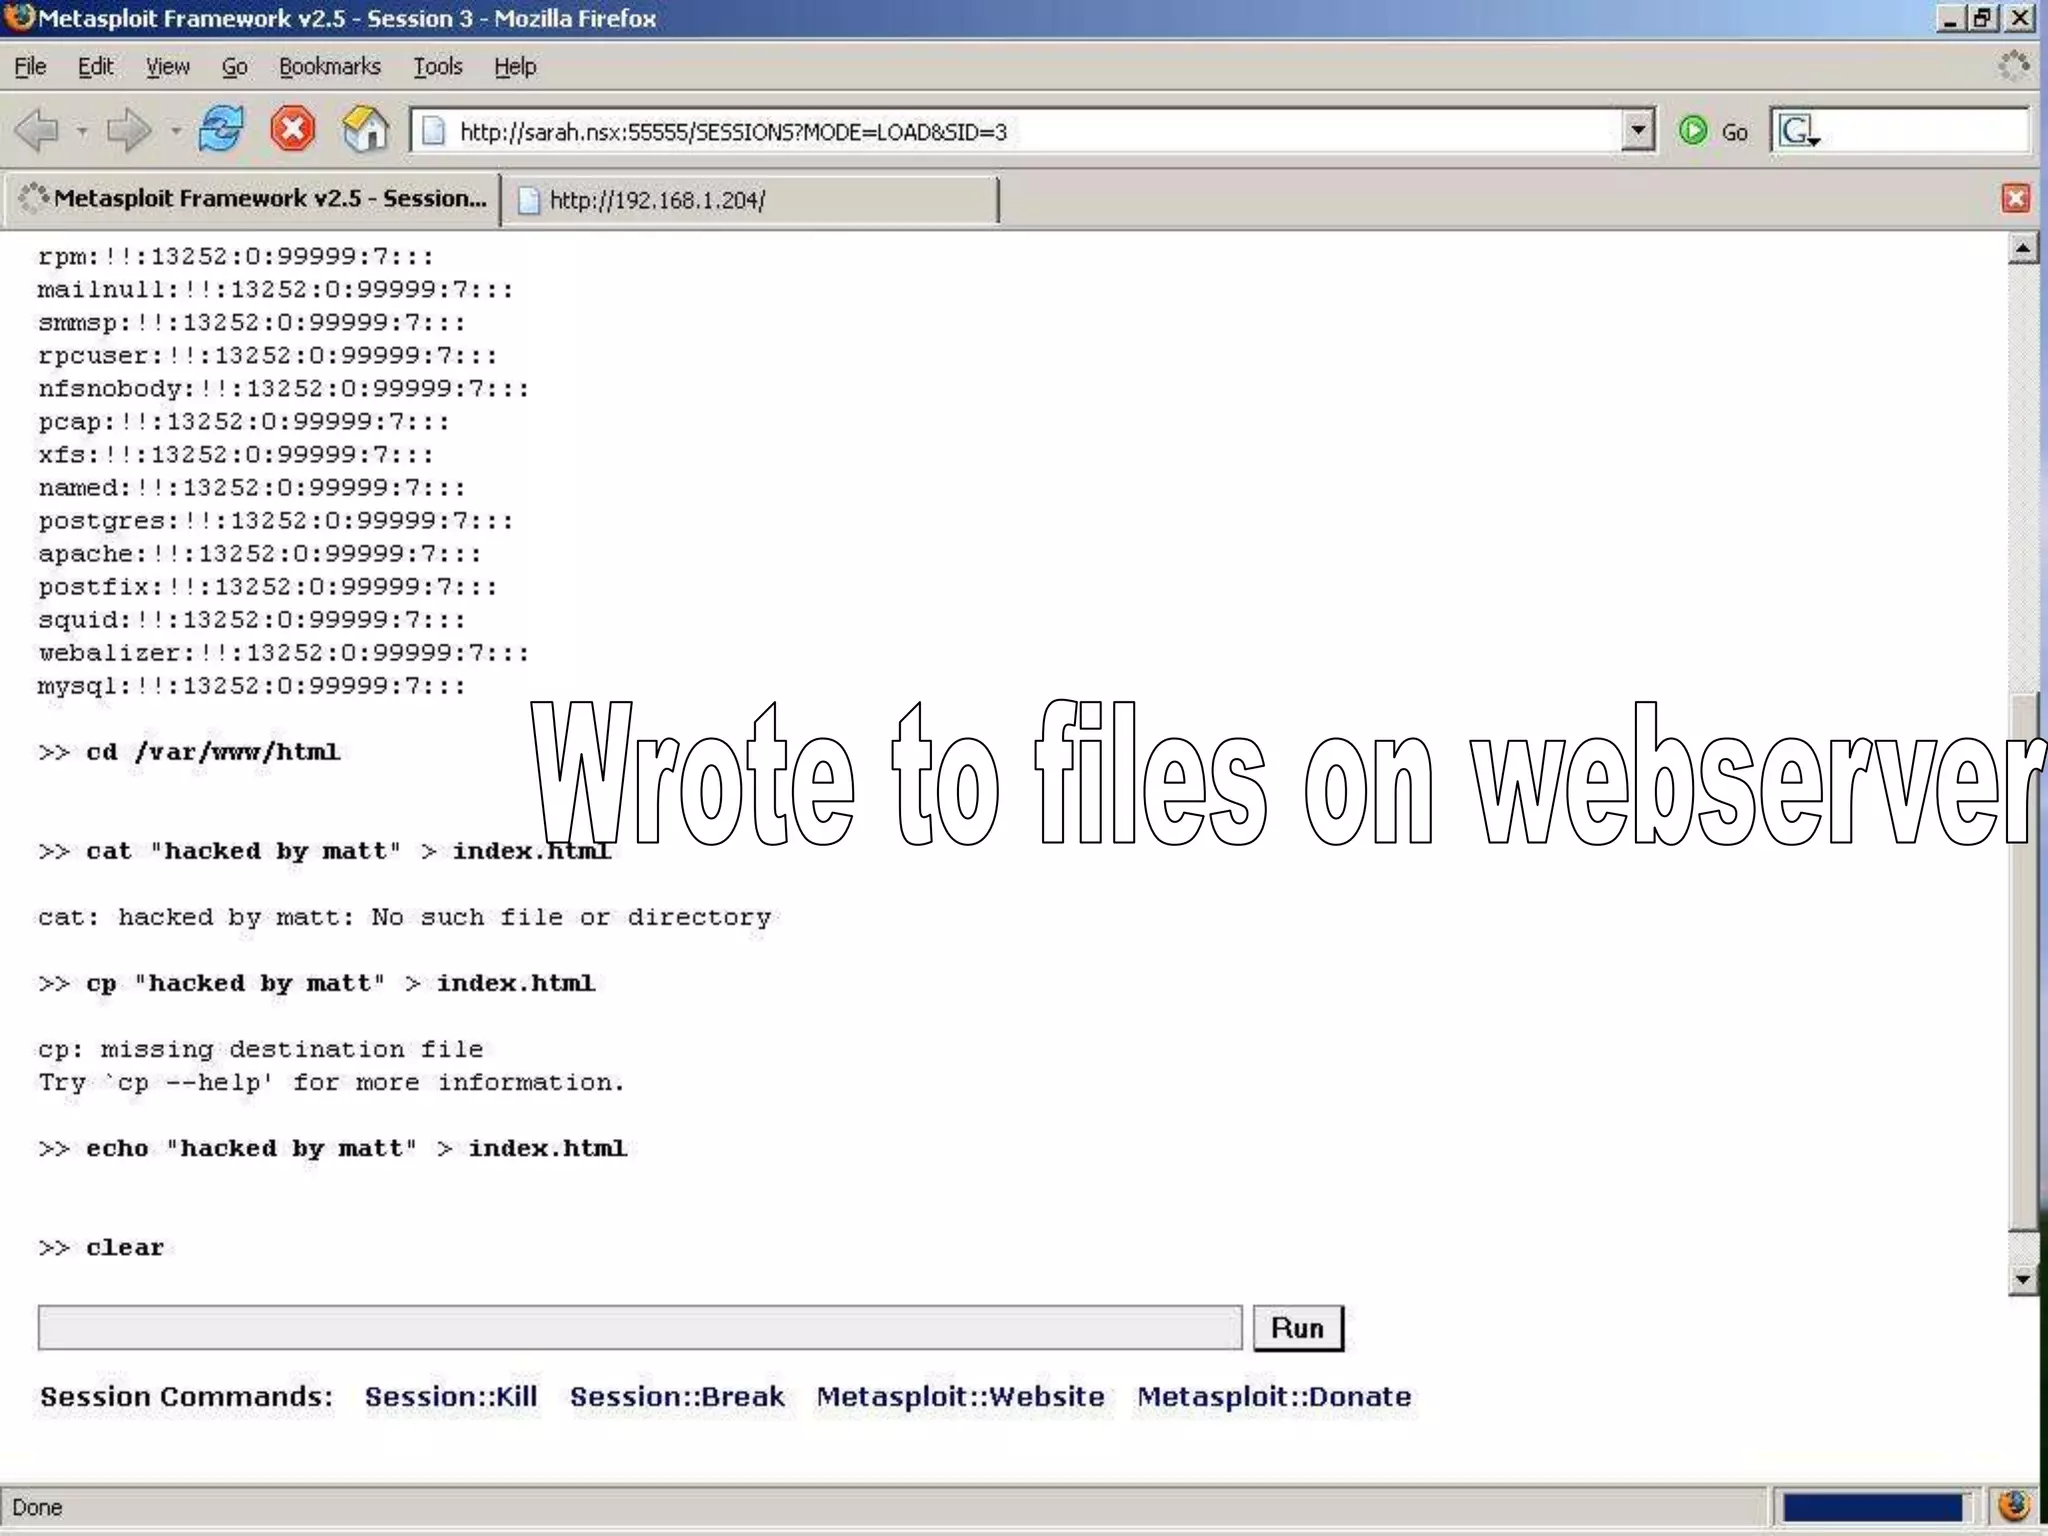Image resolution: width=2048 pixels, height=1536 pixels.
Task: Open the Forward button history dropdown
Action: 175,131
